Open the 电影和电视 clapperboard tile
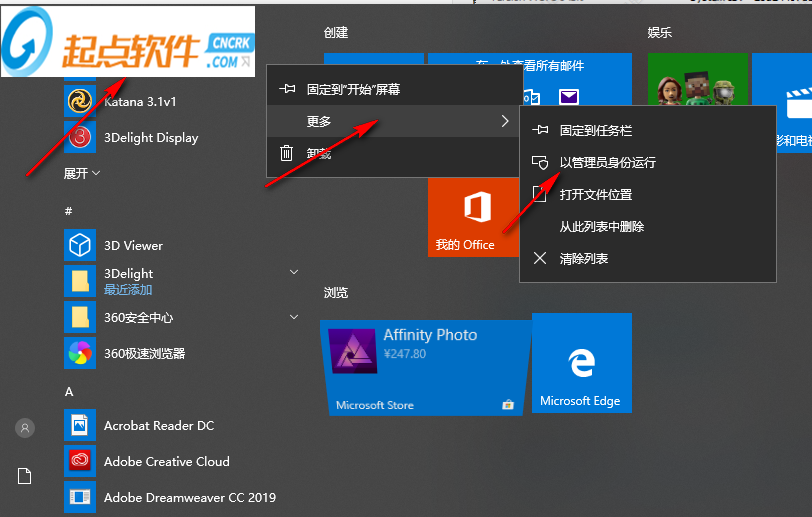The image size is (812, 517). [x=782, y=101]
